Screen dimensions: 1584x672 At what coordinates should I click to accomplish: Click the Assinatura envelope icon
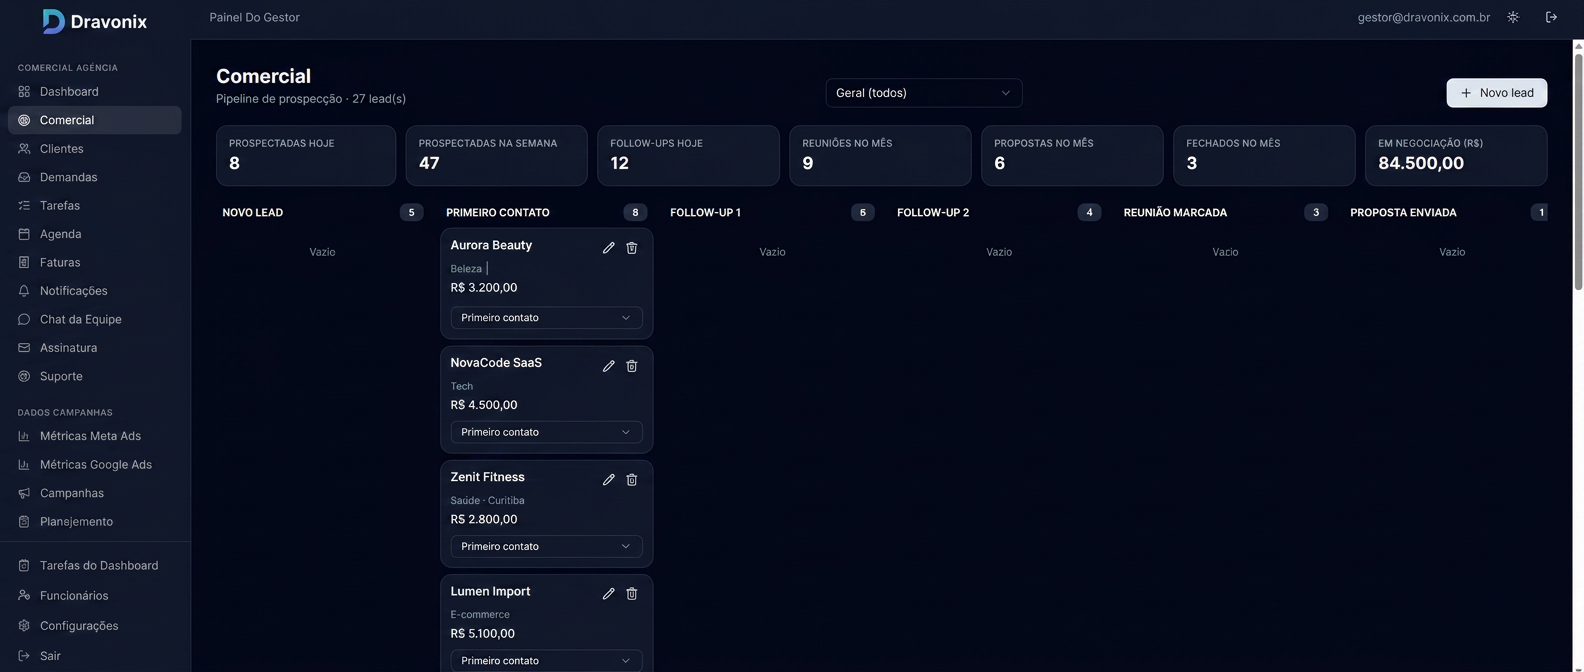[x=24, y=348]
